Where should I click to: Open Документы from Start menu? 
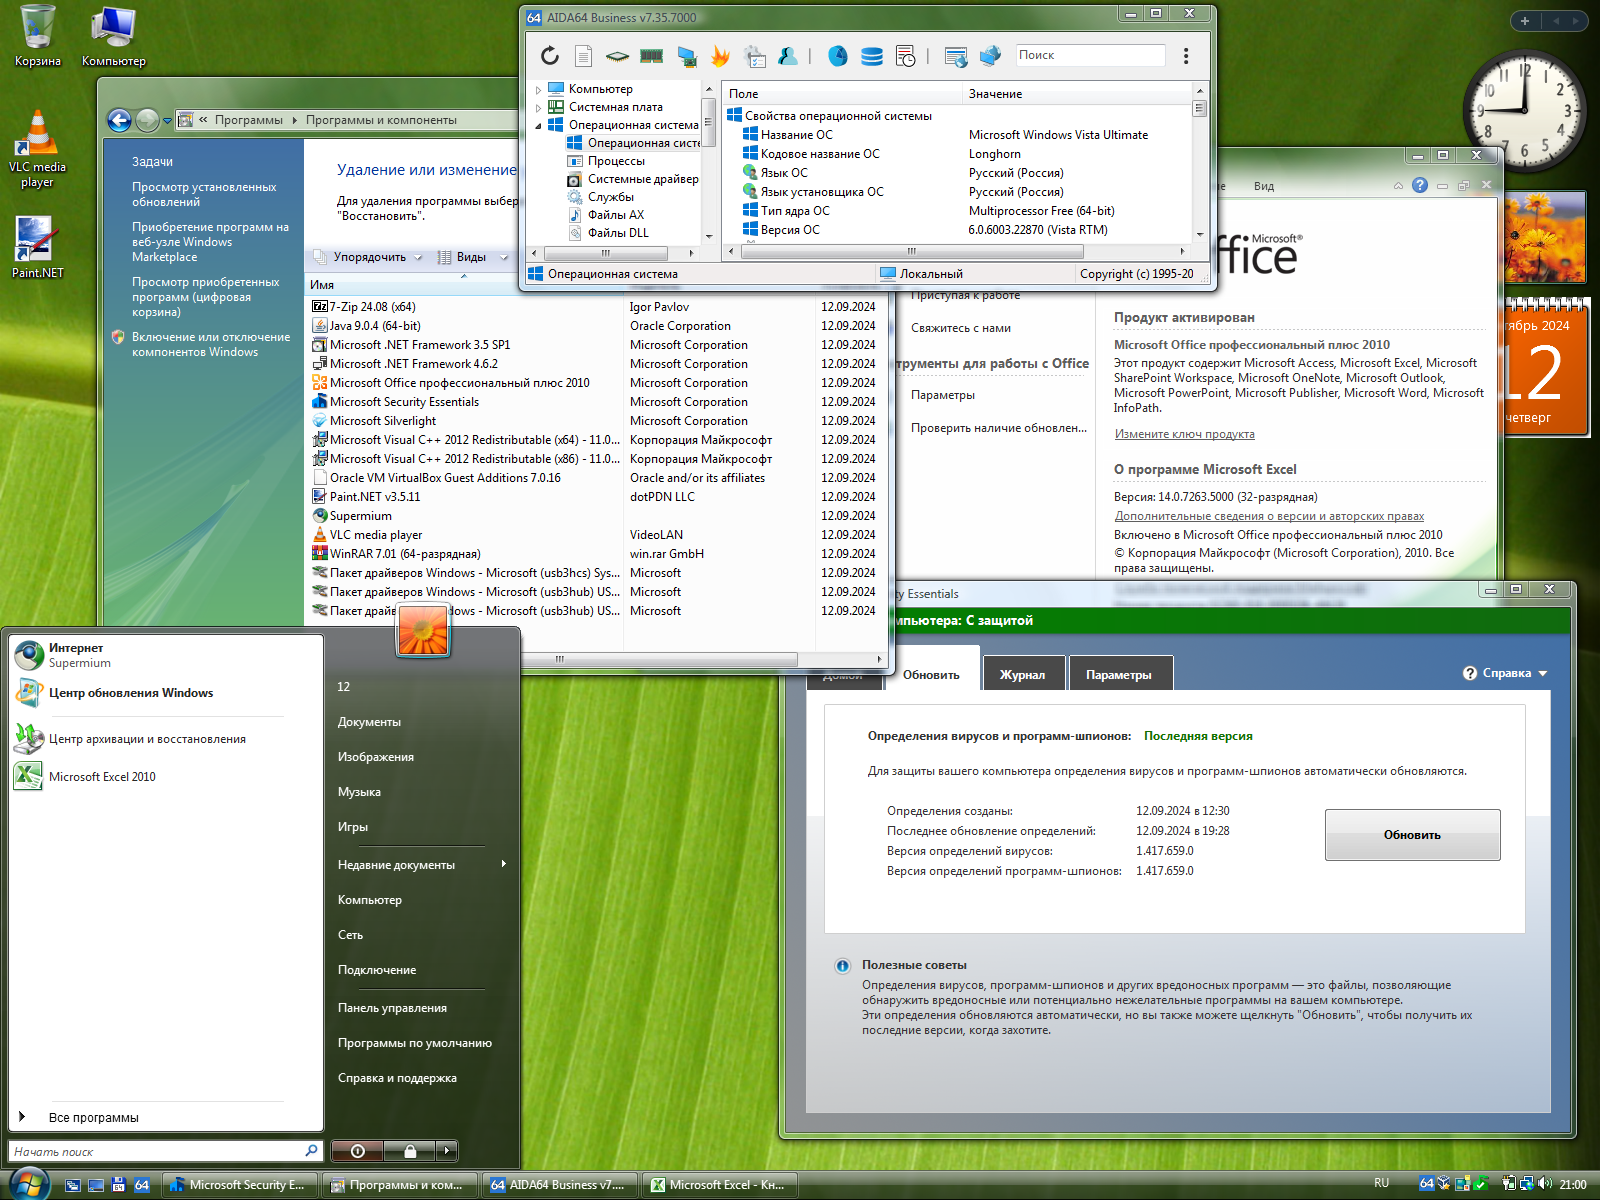369,721
